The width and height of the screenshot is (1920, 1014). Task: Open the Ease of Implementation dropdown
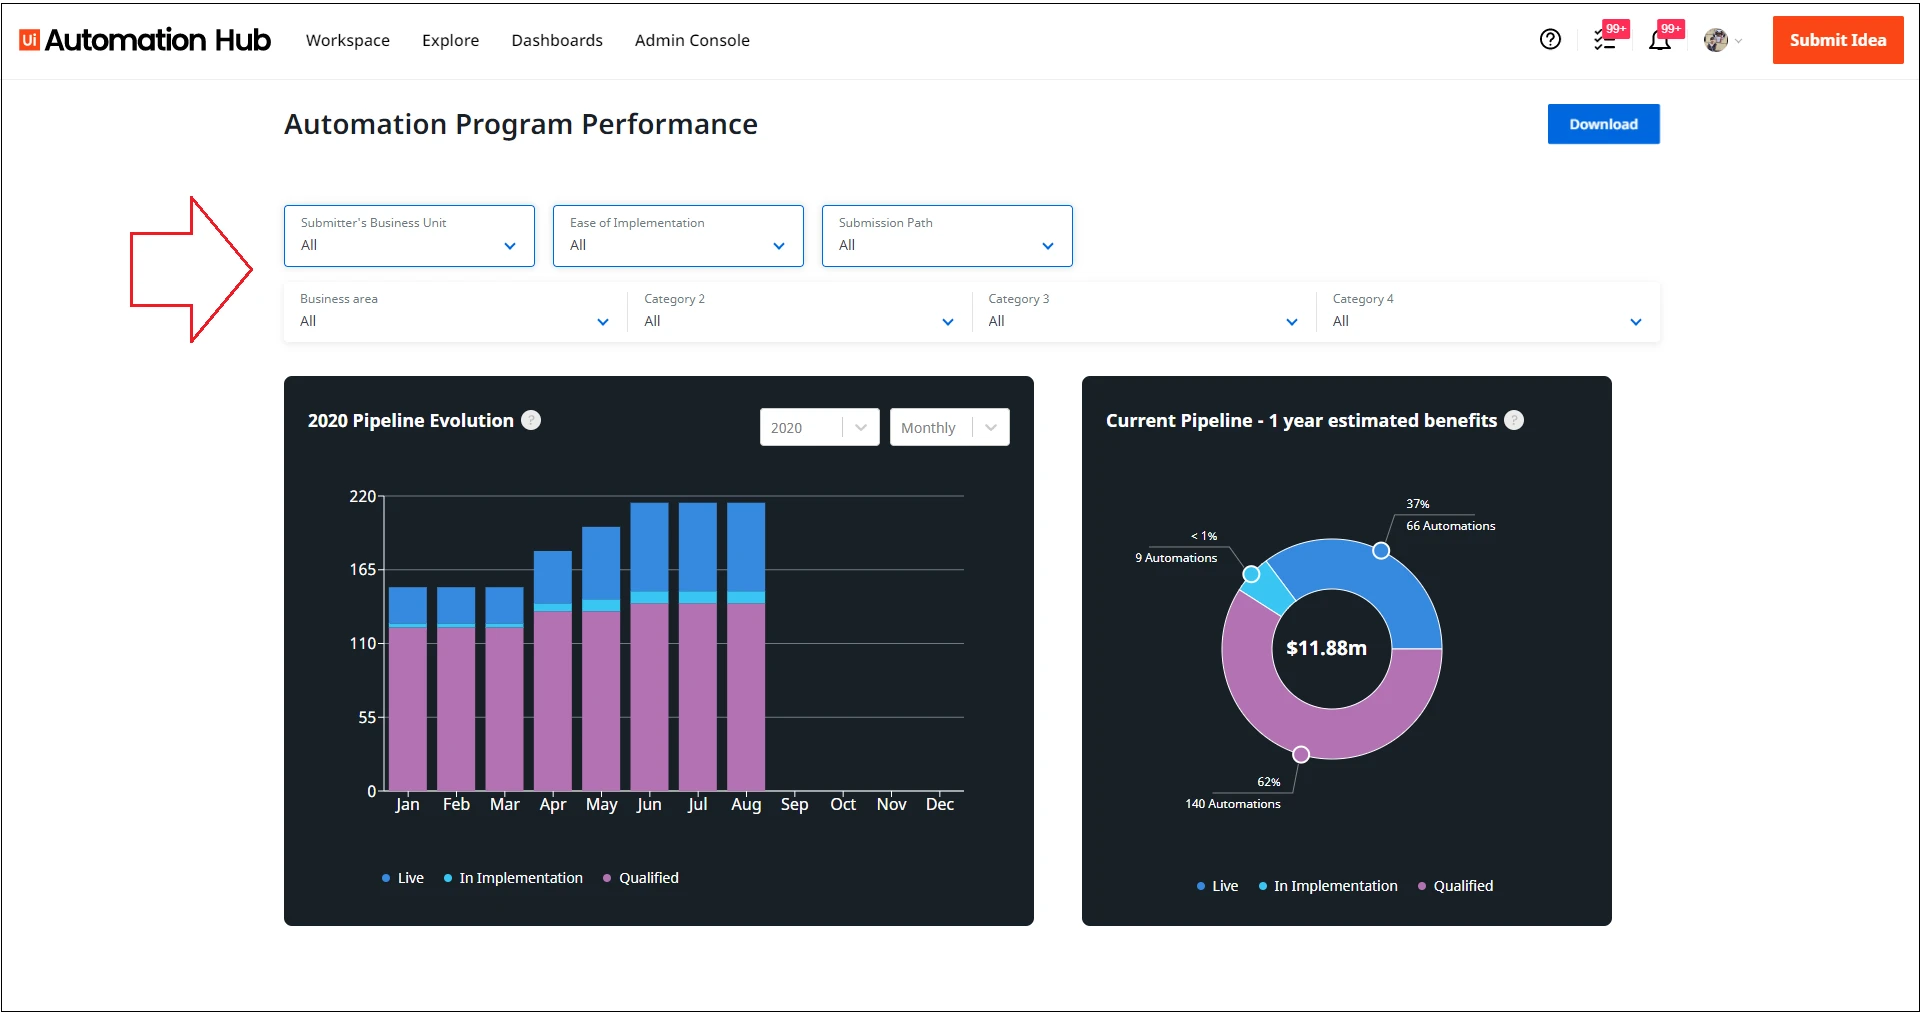pos(678,236)
